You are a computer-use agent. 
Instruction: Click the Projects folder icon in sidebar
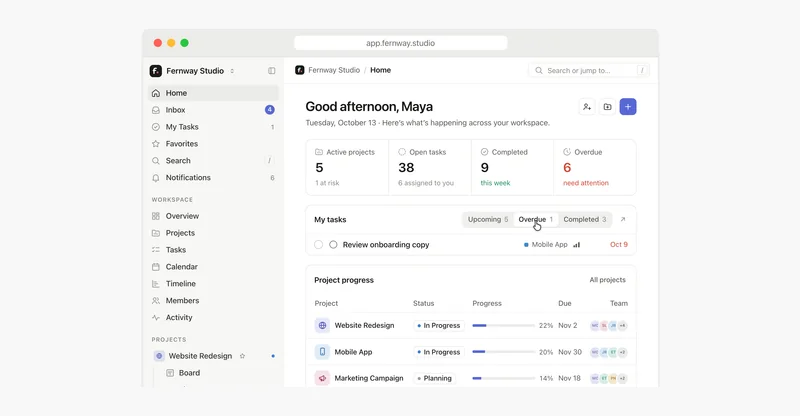(x=156, y=233)
